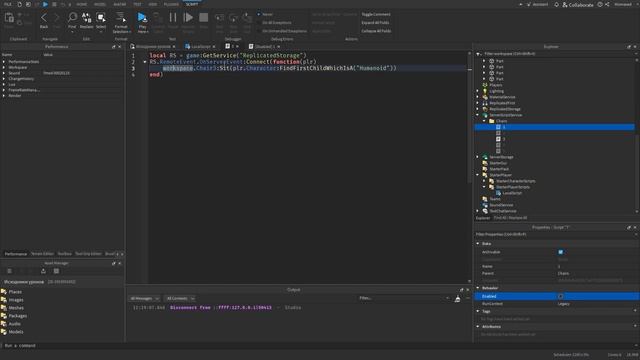Image resolution: width=640 pixels, height=360 pixels.
Task: Click the Back navigation arrow in ribbon
Action: (44, 18)
